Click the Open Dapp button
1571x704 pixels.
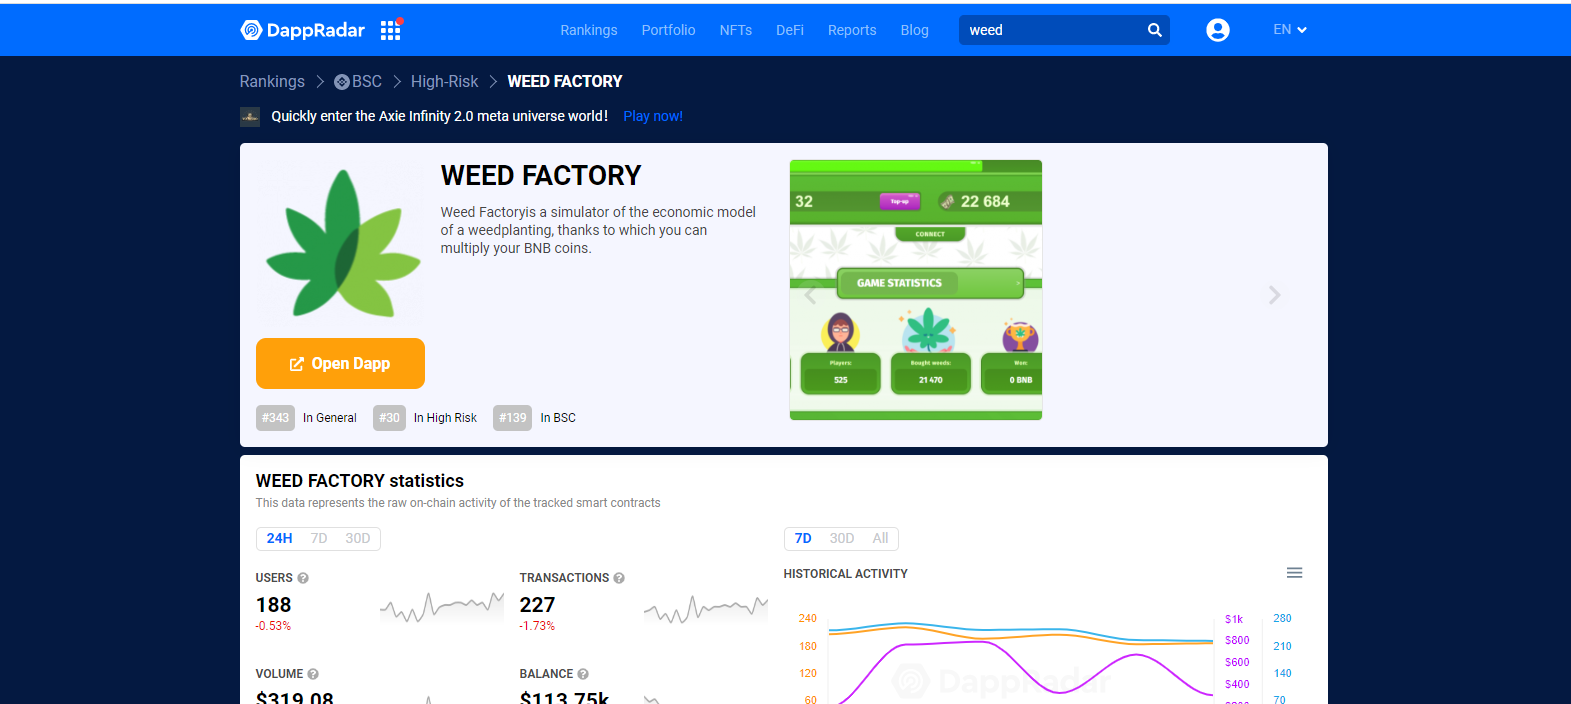340,363
